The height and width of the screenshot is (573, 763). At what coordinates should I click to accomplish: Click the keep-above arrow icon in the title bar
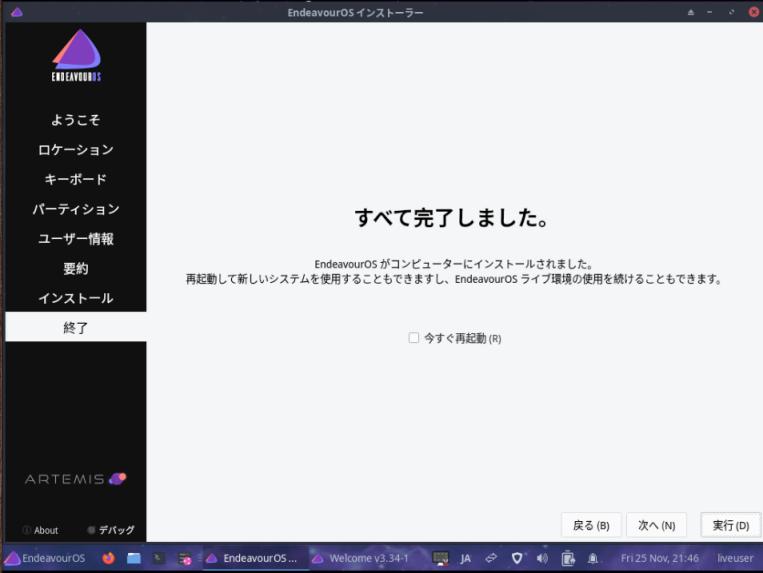690,12
